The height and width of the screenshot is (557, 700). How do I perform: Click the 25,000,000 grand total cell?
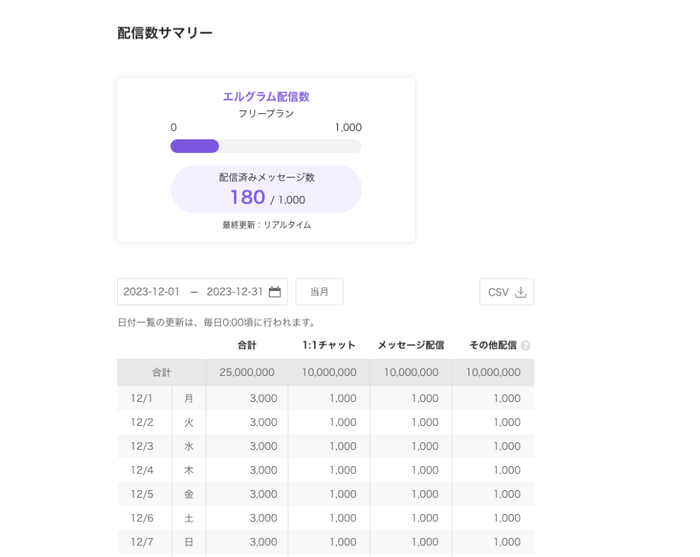click(247, 372)
